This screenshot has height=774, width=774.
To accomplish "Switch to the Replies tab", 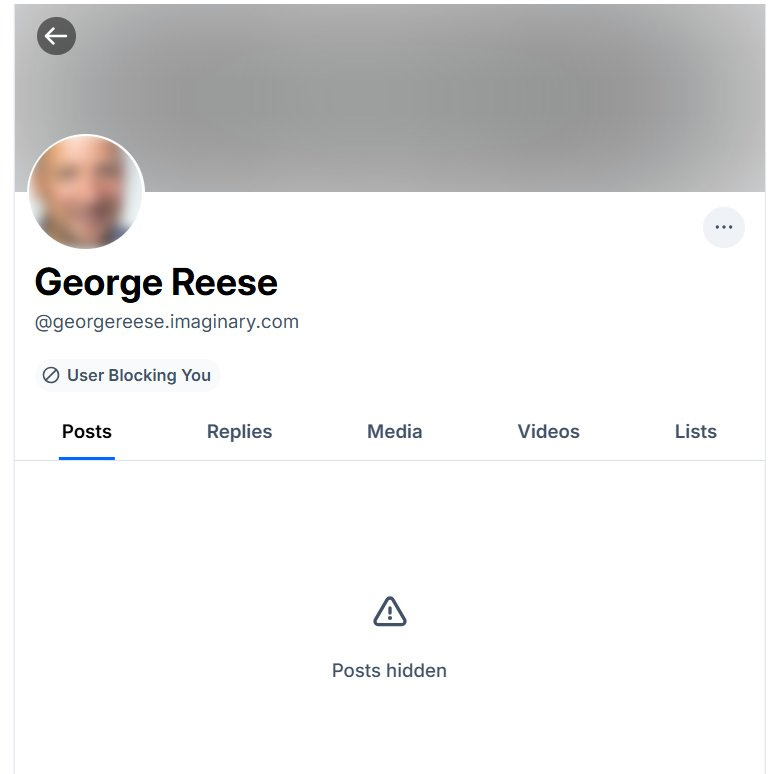I will click(x=239, y=432).
